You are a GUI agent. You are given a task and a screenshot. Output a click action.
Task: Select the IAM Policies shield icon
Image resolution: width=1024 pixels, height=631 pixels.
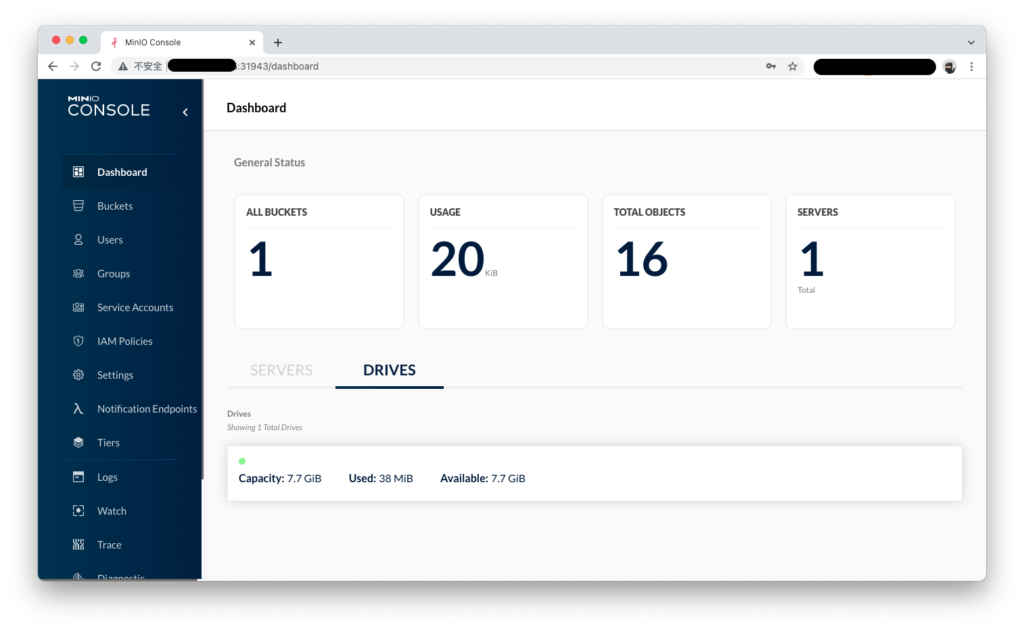78,342
